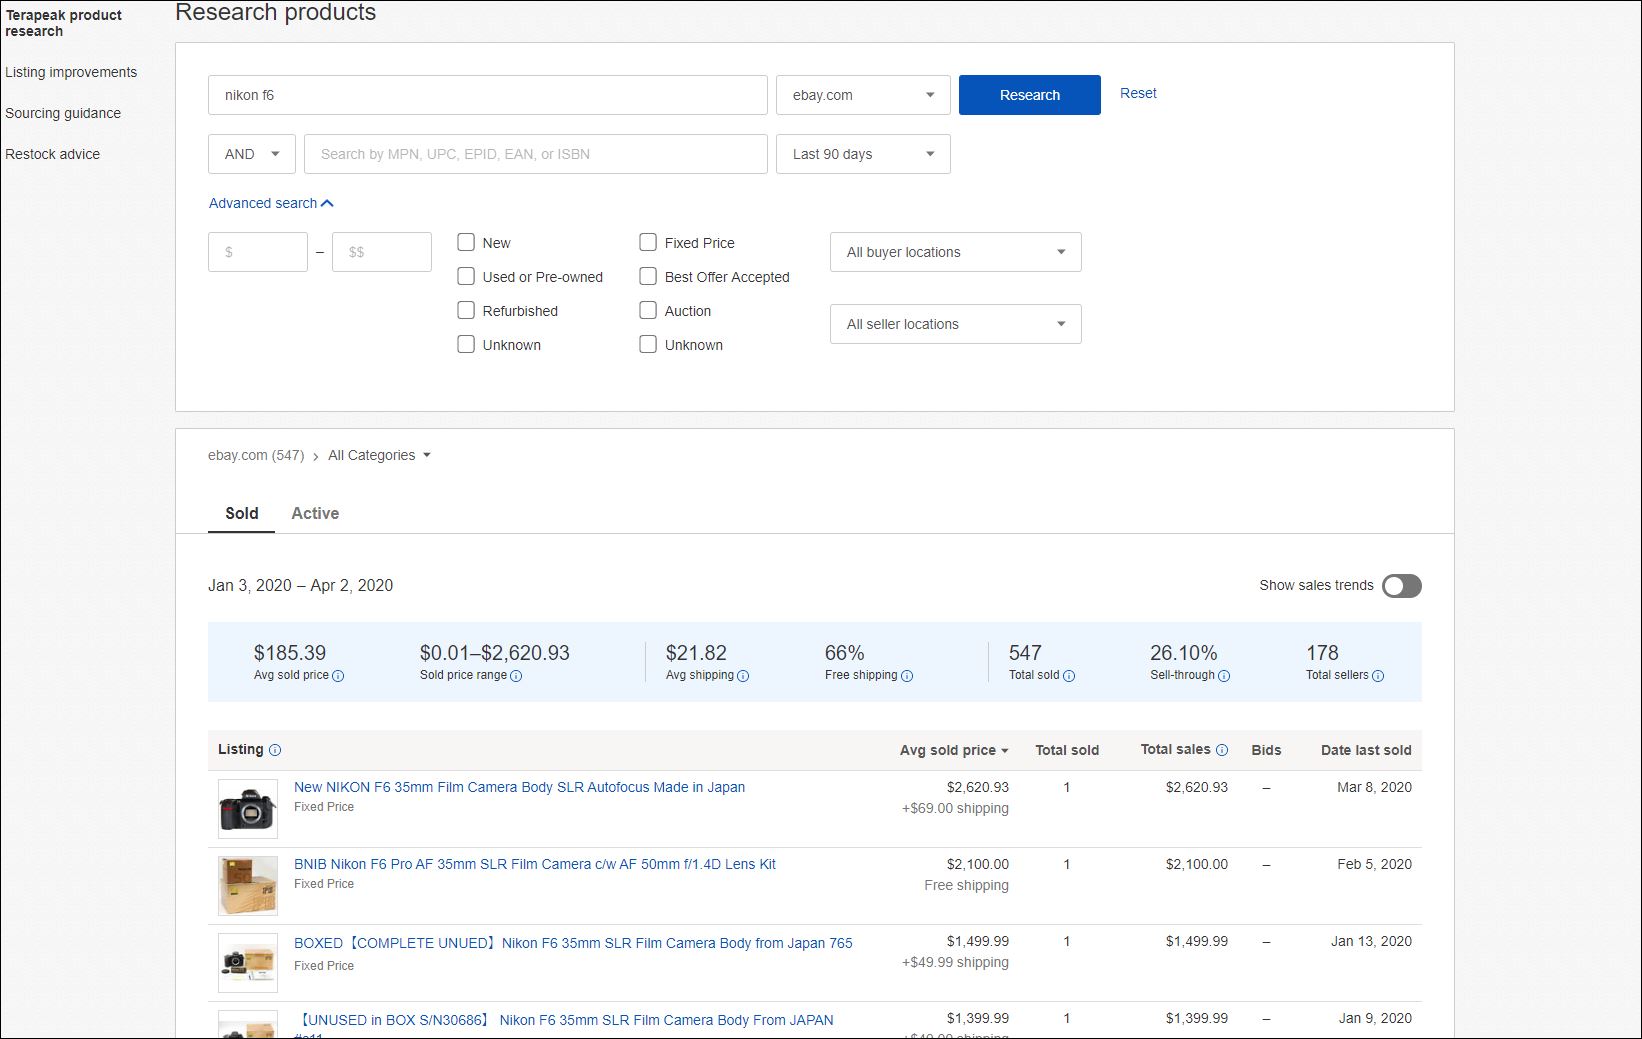The width and height of the screenshot is (1642, 1039).
Task: Open the AND operator dropdown
Action: [252, 154]
